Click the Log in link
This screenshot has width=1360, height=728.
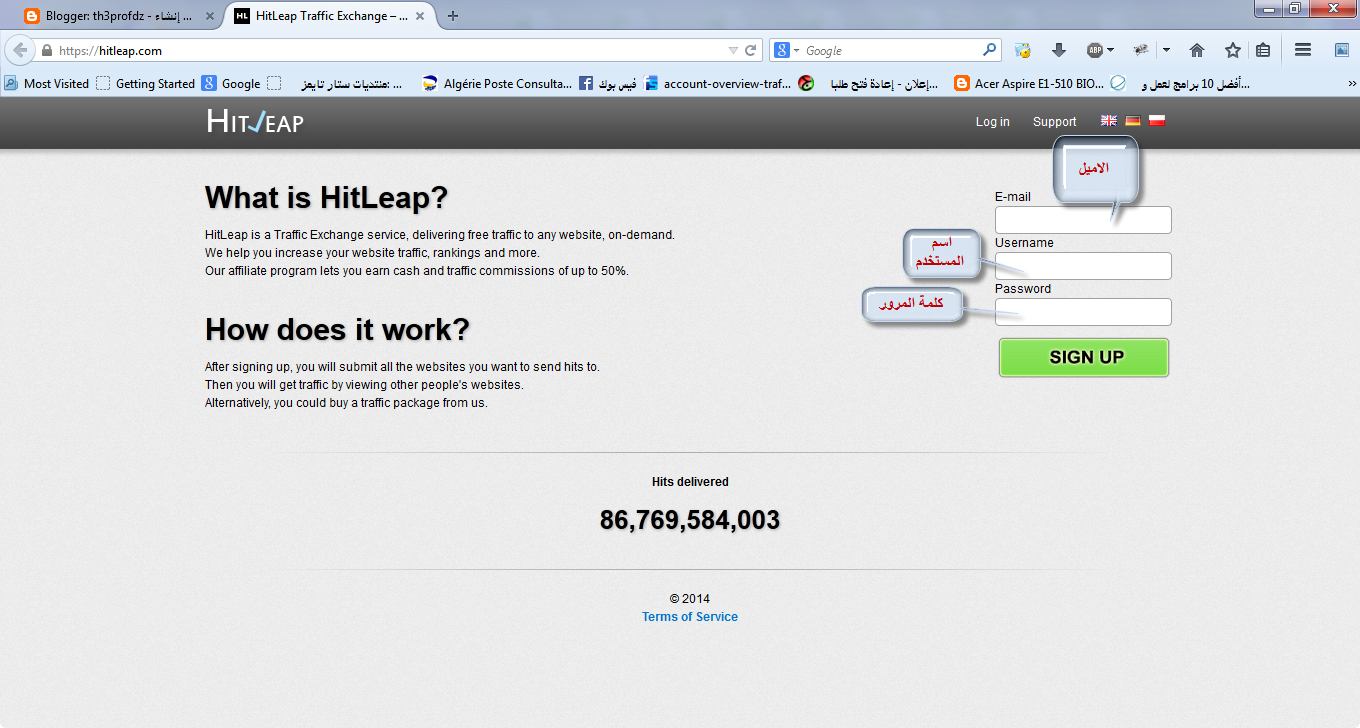point(992,122)
